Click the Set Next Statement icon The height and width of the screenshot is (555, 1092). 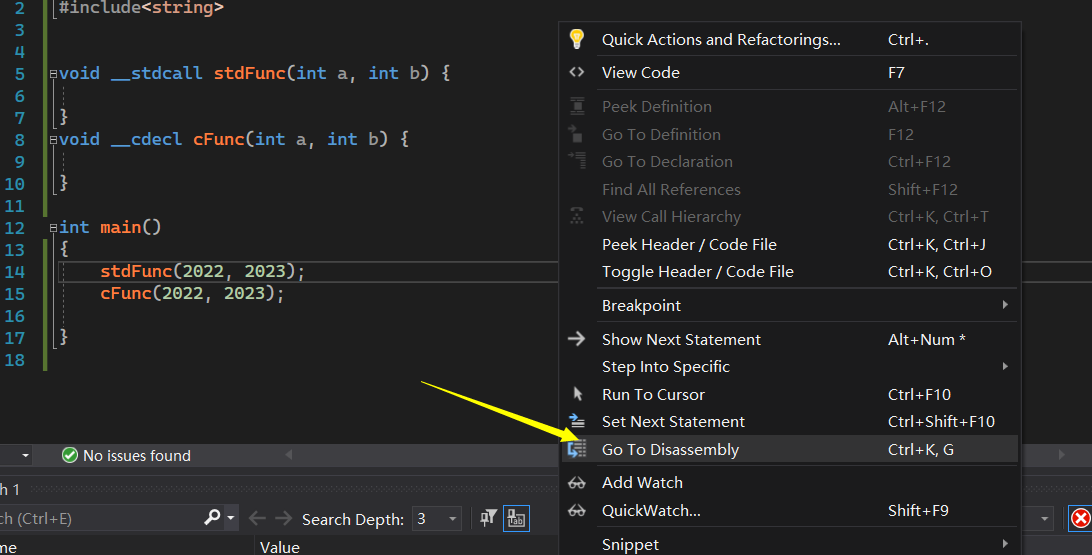click(576, 421)
